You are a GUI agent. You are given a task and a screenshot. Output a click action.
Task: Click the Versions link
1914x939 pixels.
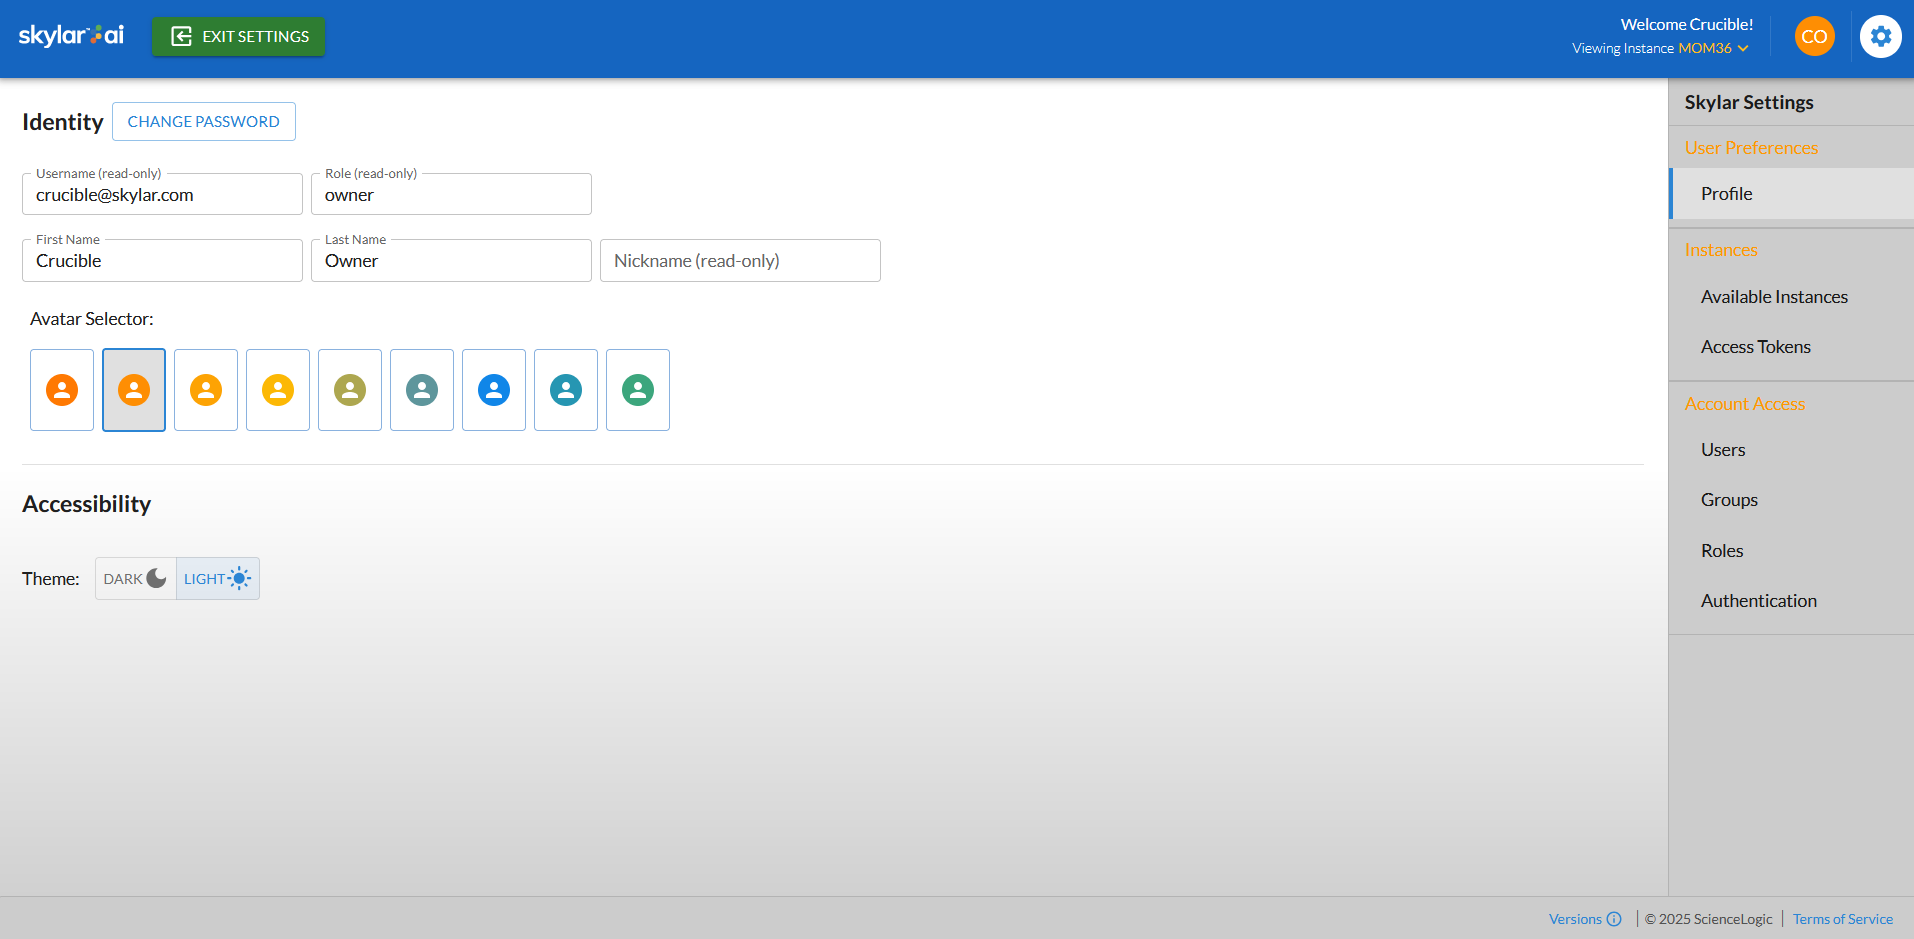(1575, 919)
